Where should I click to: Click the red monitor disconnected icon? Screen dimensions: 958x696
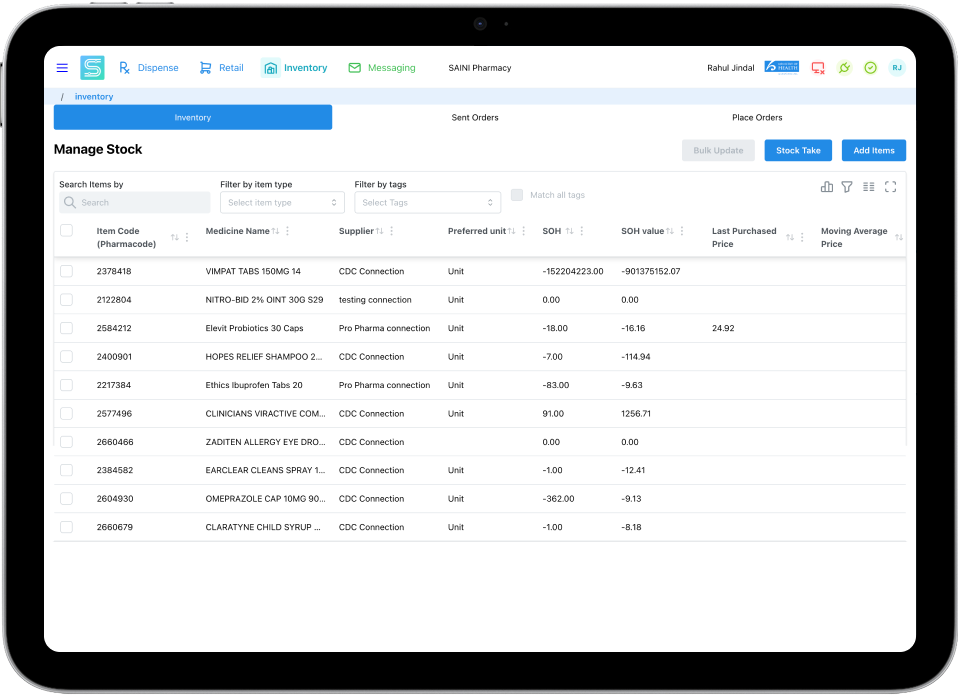(818, 68)
